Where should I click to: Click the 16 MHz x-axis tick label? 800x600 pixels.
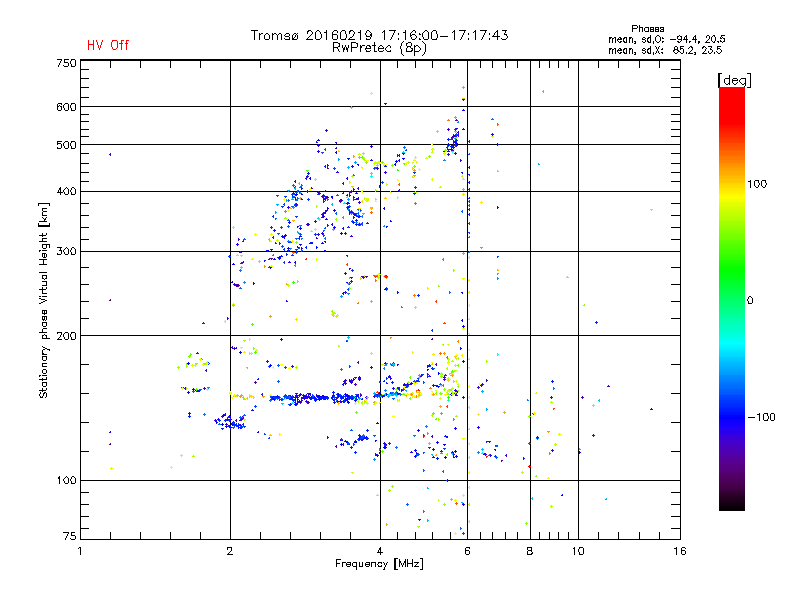680,552
